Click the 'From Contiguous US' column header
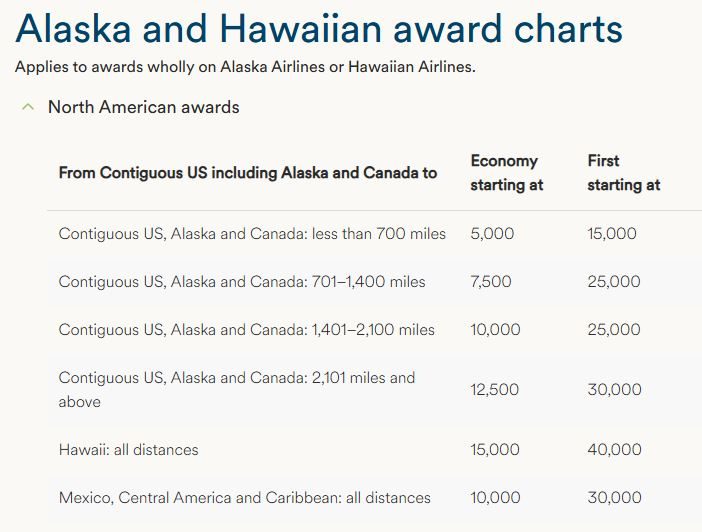The image size is (702, 532). (x=248, y=173)
